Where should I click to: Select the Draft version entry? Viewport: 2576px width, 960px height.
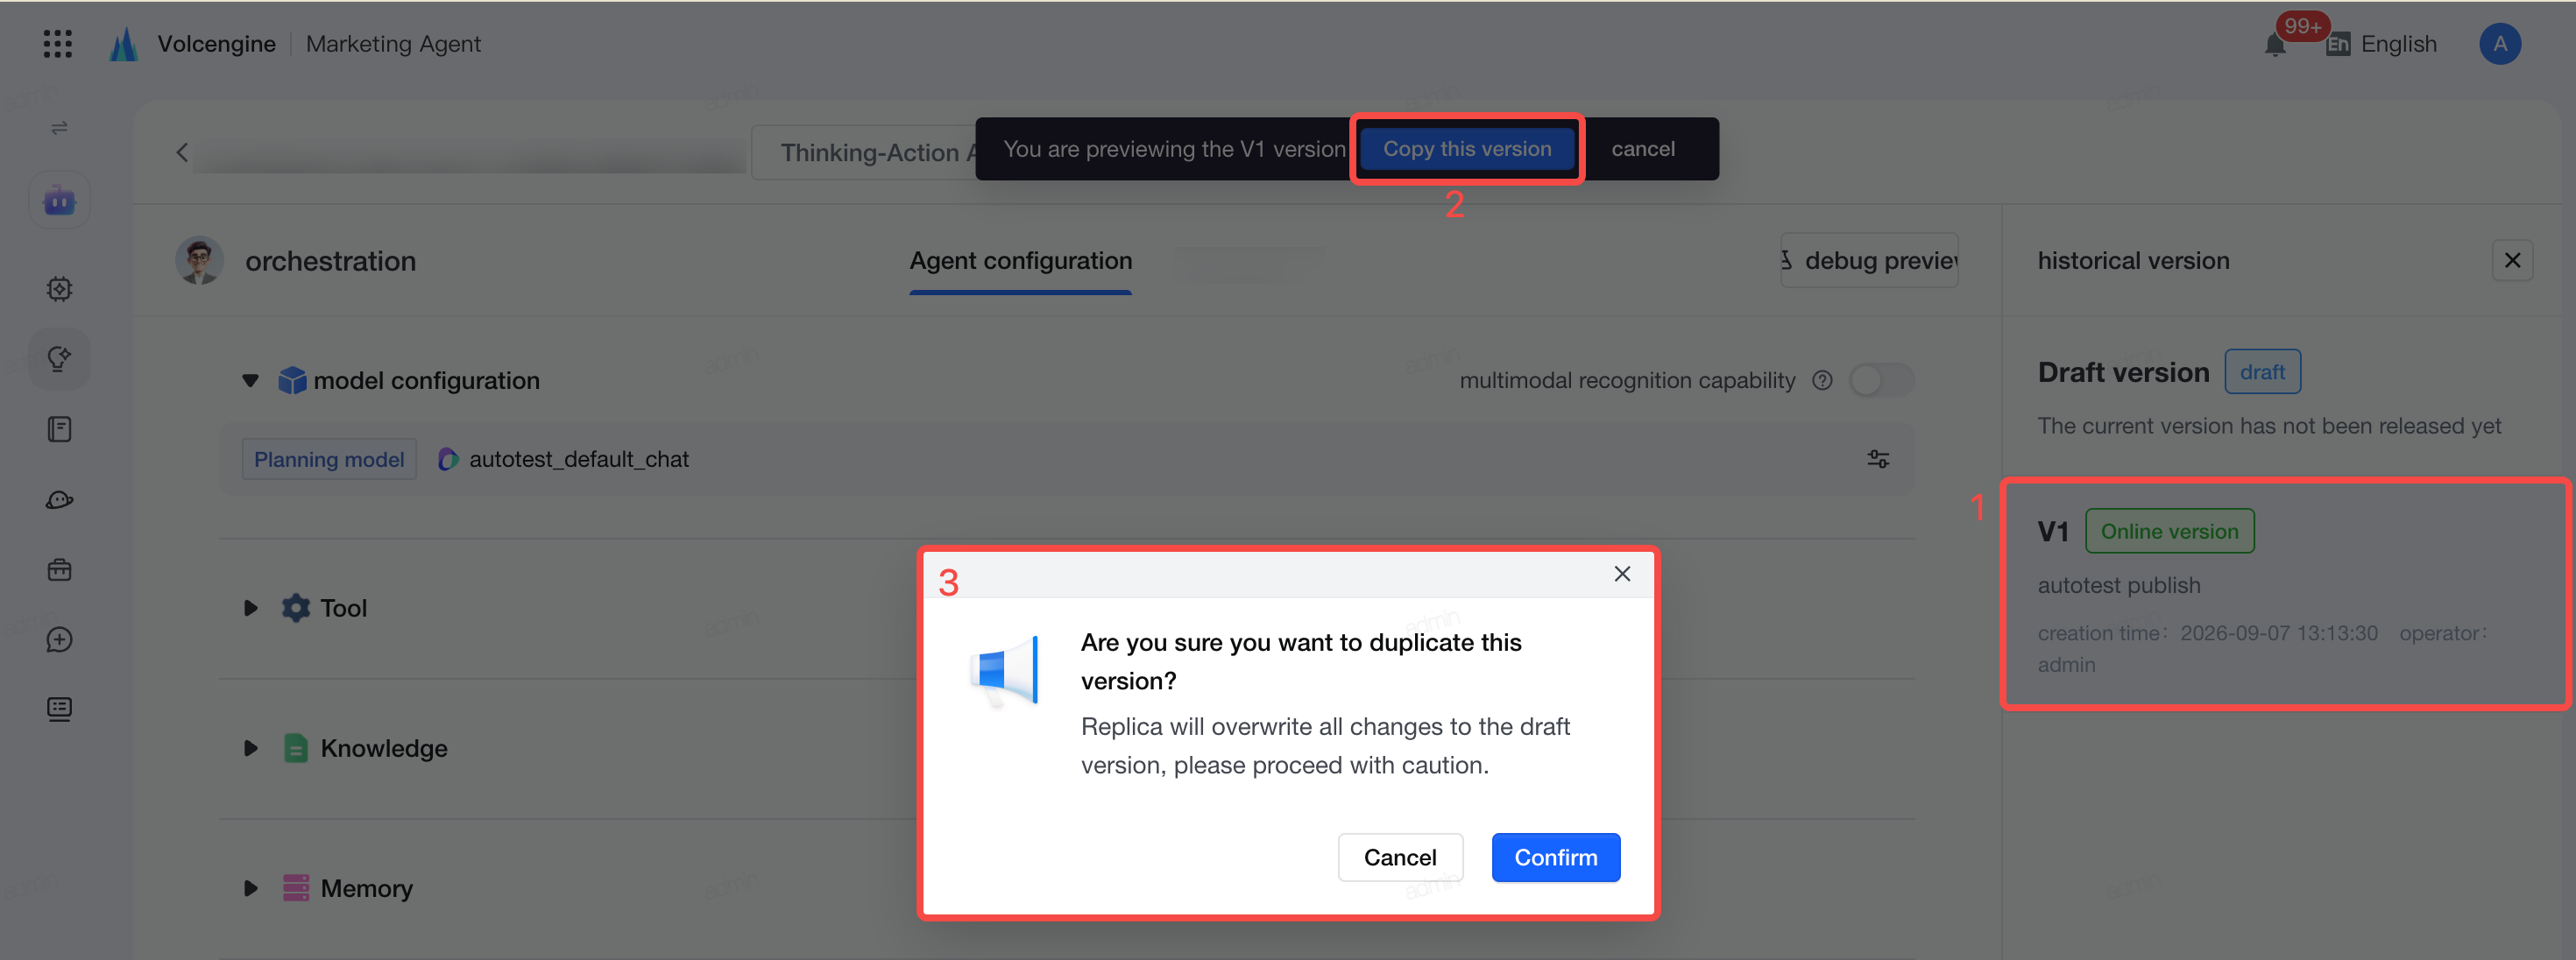pyautogui.click(x=2285, y=396)
